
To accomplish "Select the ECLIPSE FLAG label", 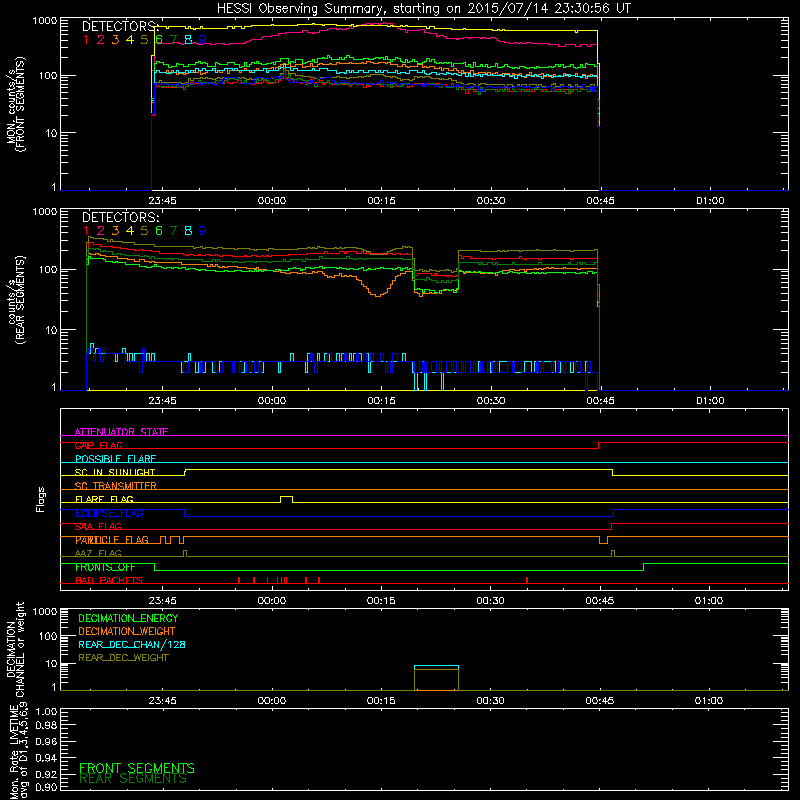I will click(109, 513).
